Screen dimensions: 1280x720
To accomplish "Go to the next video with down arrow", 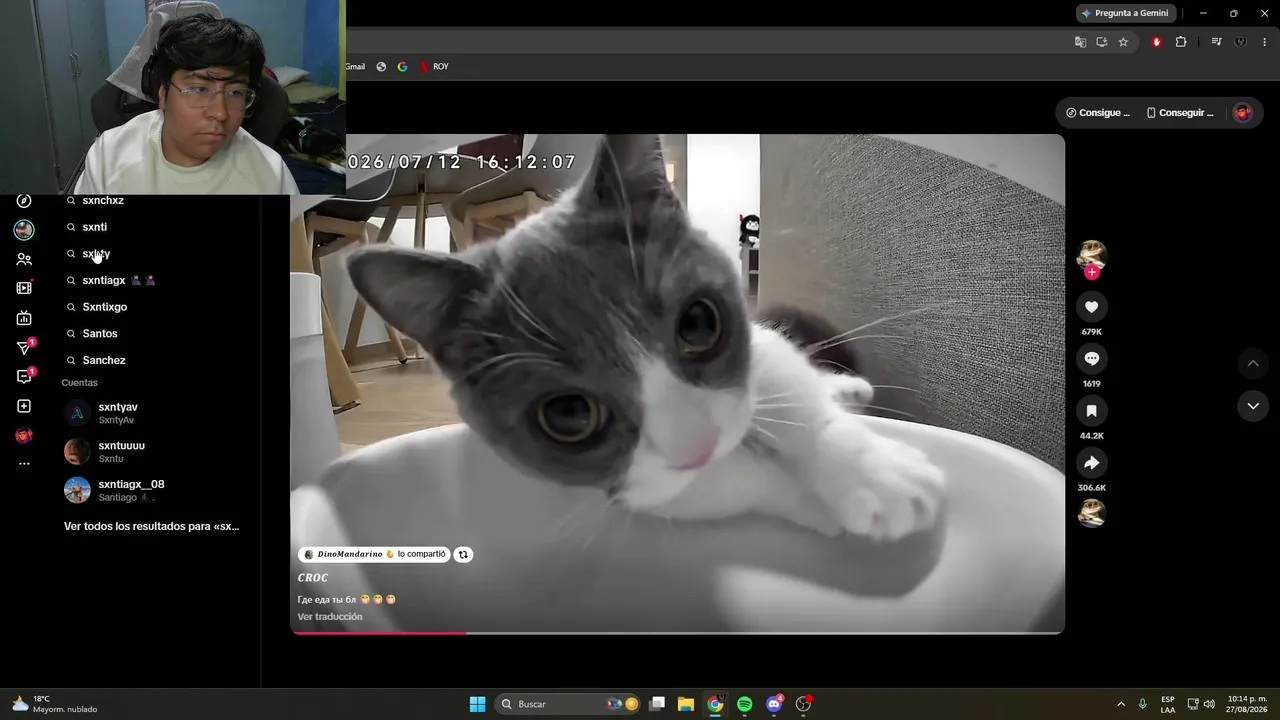I will (1253, 406).
